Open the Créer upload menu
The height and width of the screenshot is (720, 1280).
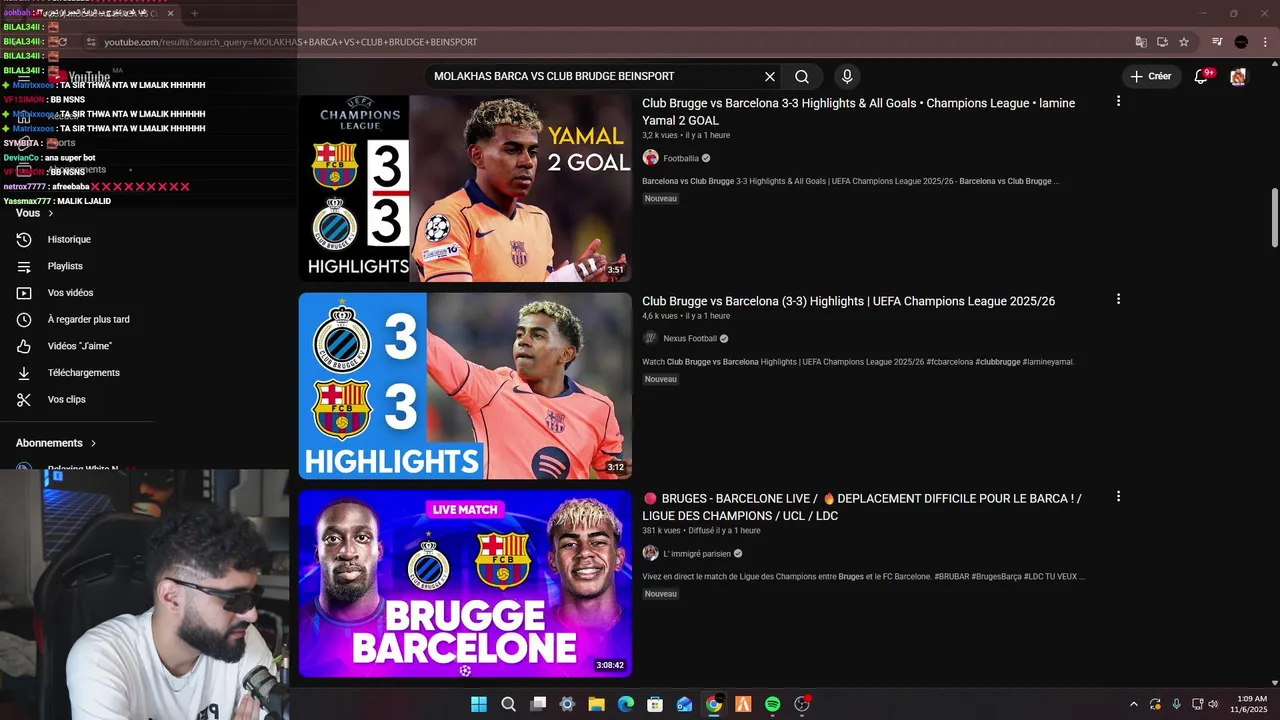pyautogui.click(x=1151, y=76)
